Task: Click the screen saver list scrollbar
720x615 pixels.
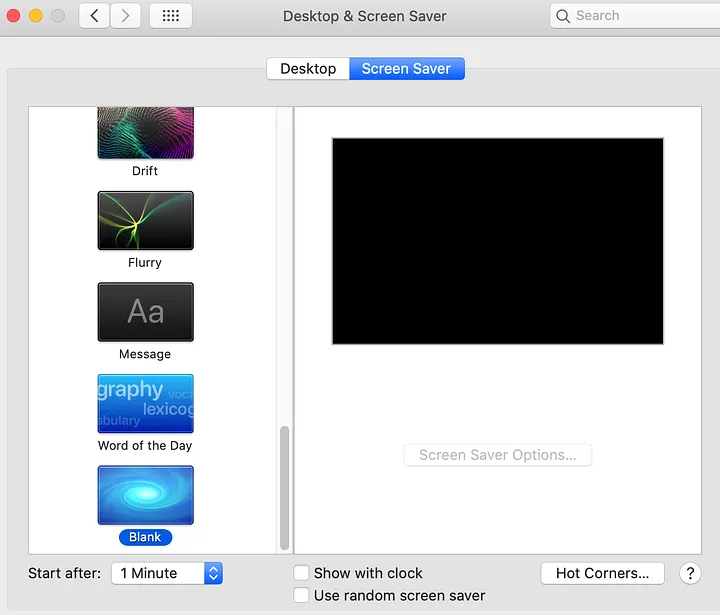Action: (x=284, y=487)
